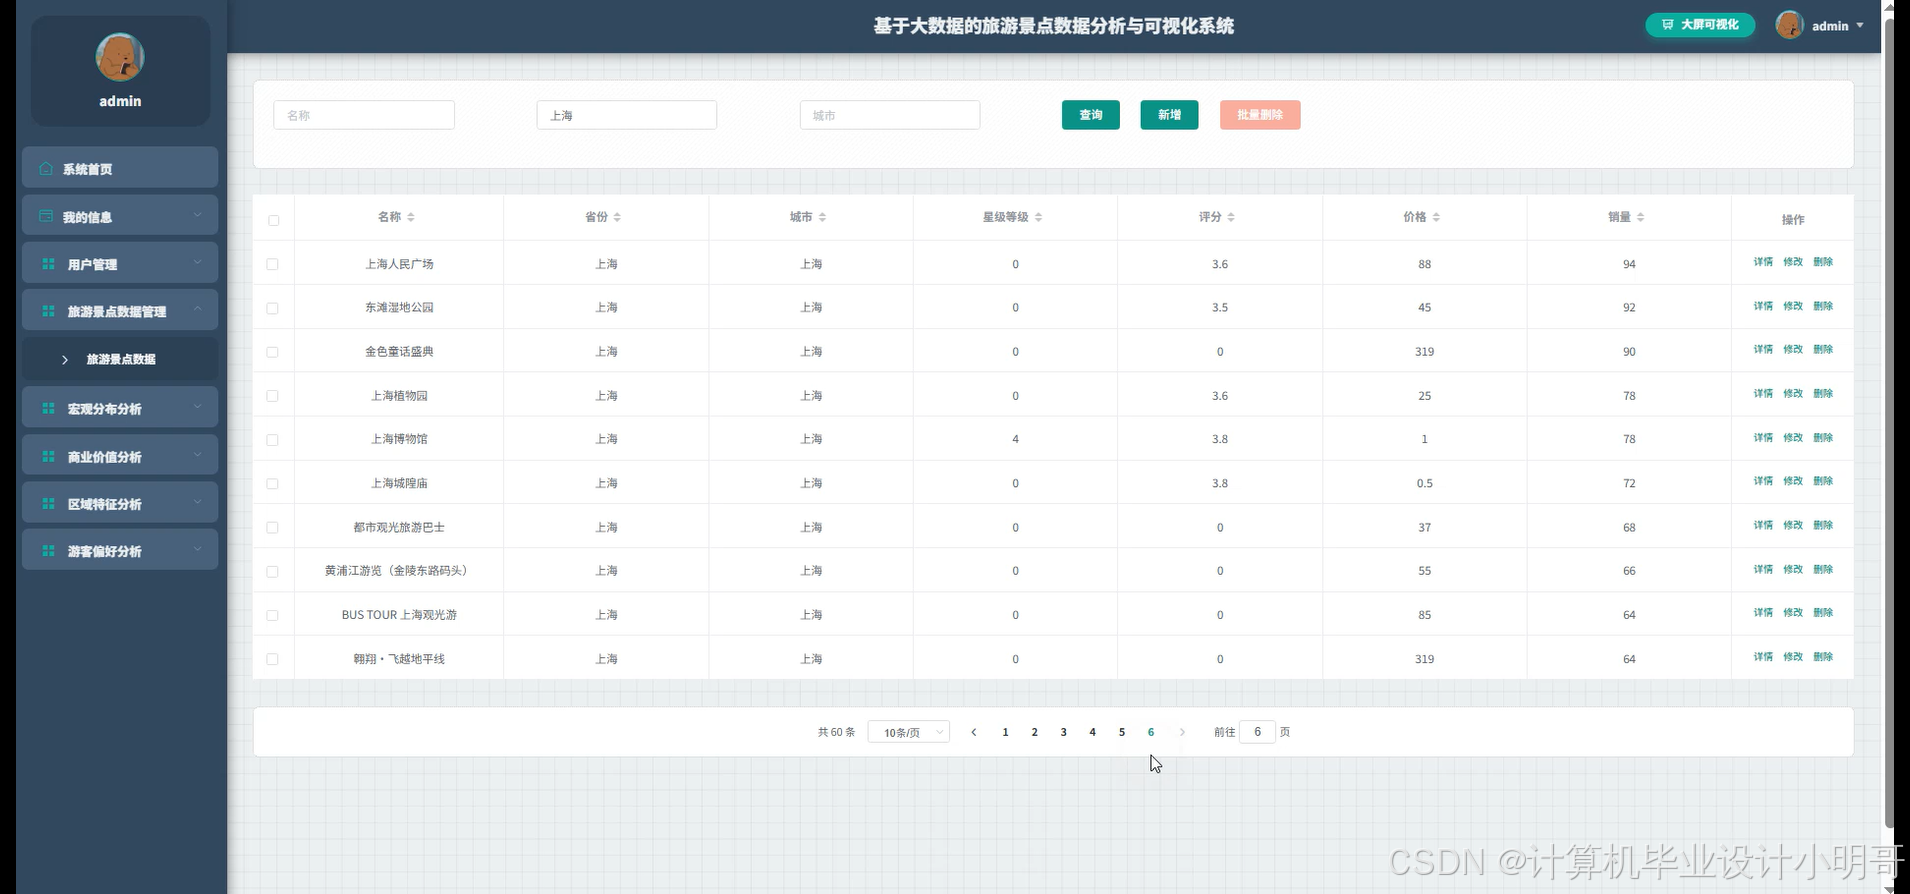This screenshot has width=1910, height=894.
Task: Click 删除 for 翱翔·飞越地平线 row
Action: pyautogui.click(x=1823, y=657)
